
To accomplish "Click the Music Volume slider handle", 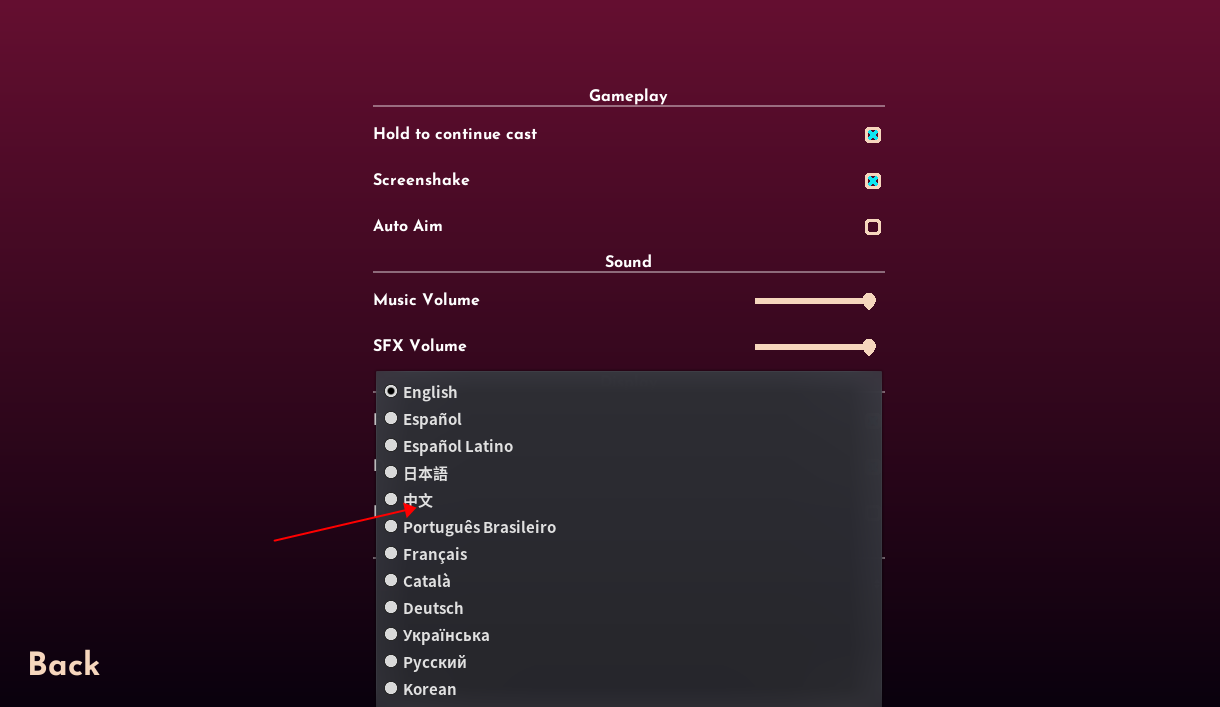I will point(869,301).
